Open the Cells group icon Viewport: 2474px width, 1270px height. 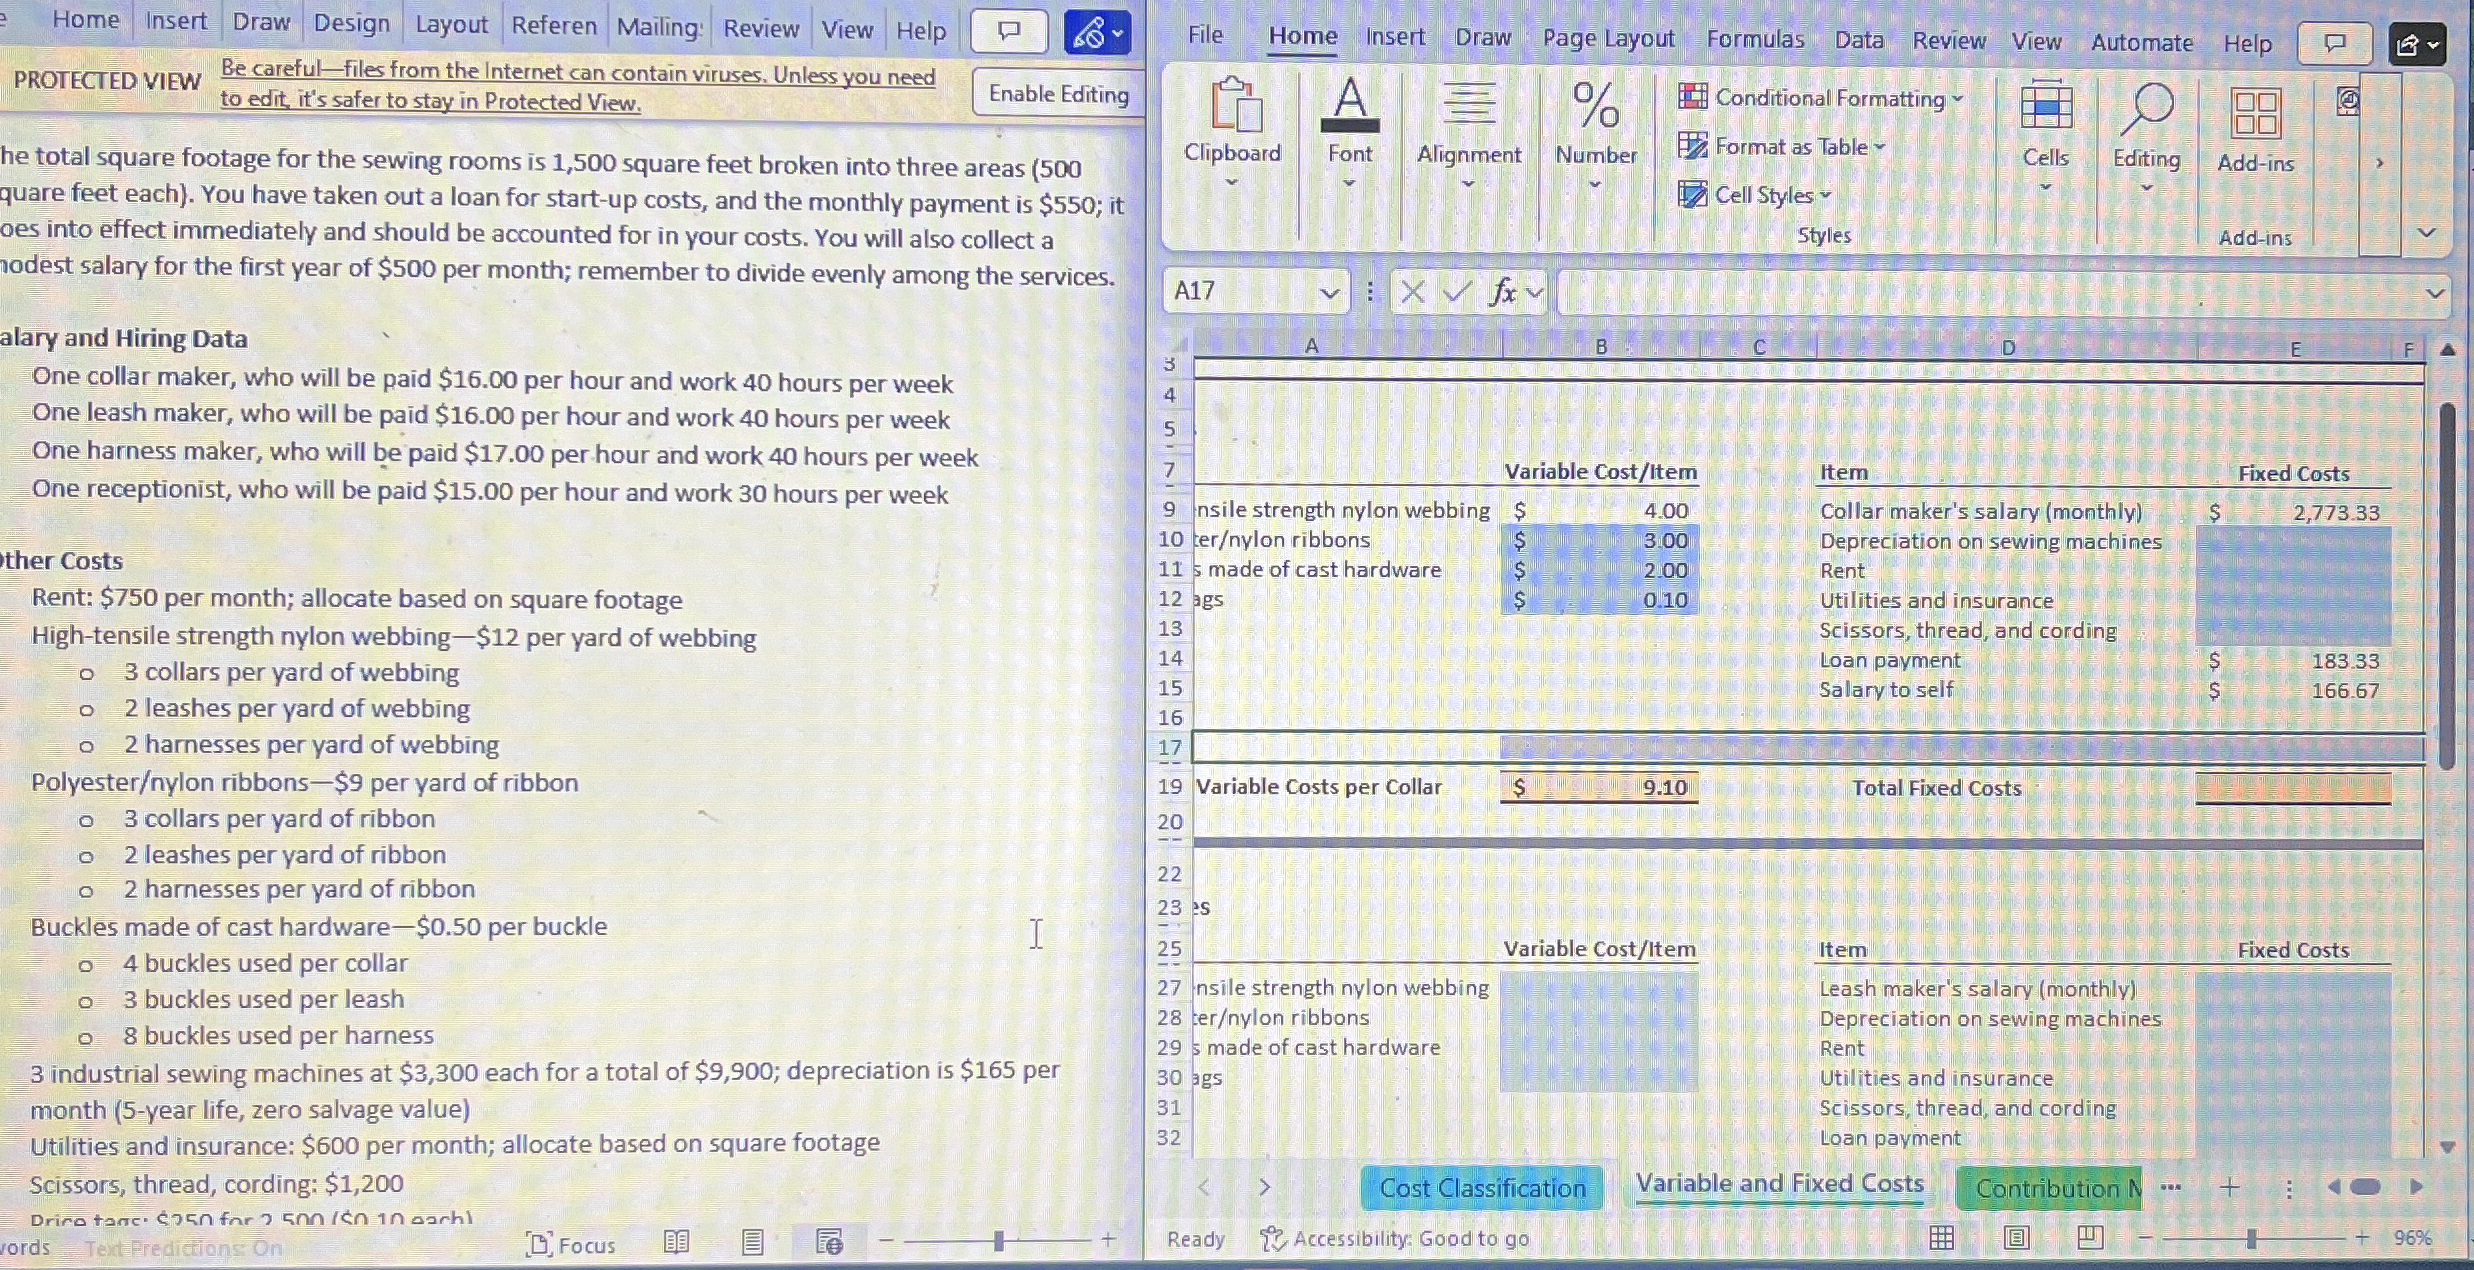[2045, 108]
